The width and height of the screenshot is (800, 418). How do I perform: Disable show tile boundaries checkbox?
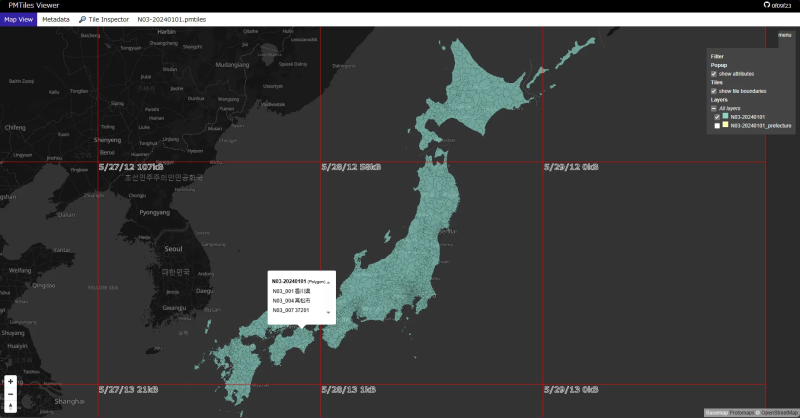pos(713,91)
